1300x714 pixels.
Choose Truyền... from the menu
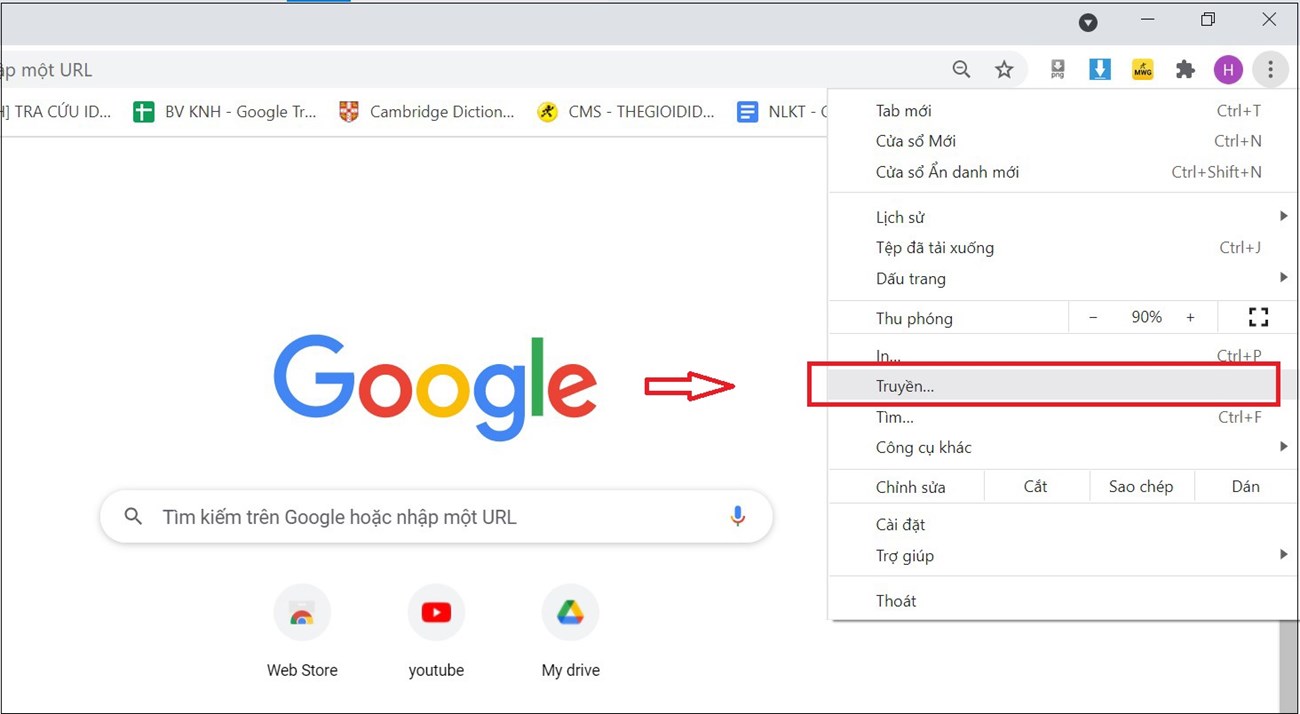[x=1063, y=386]
